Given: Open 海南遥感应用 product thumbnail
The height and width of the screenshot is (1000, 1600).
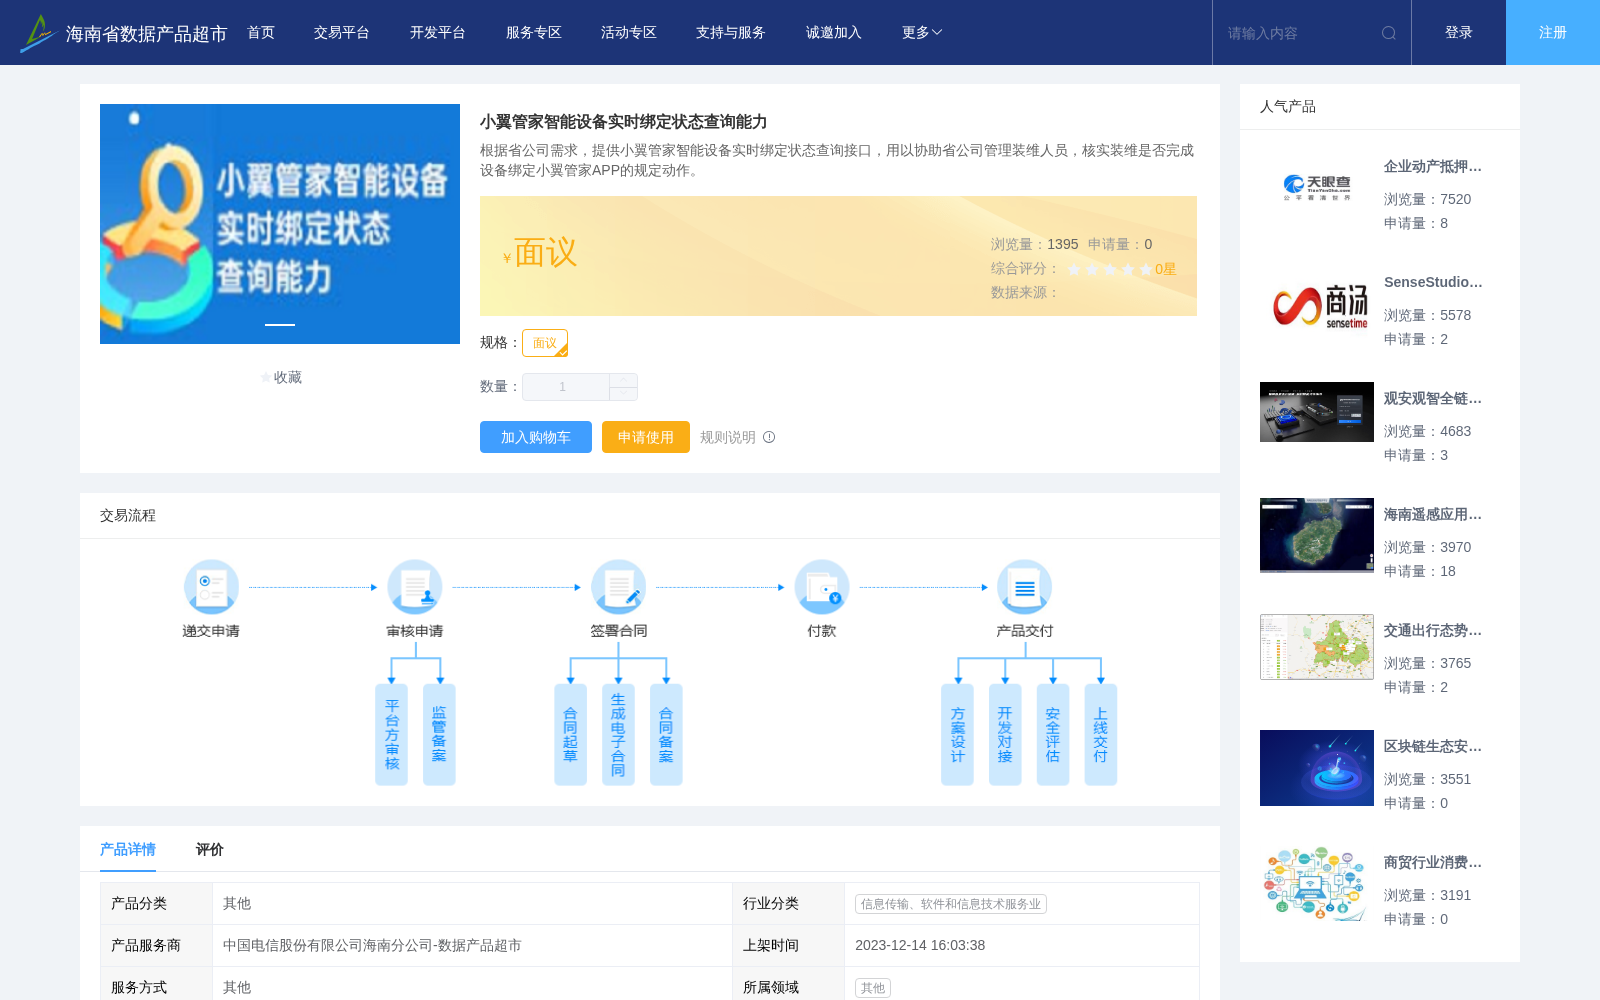Looking at the screenshot, I should coord(1317,535).
